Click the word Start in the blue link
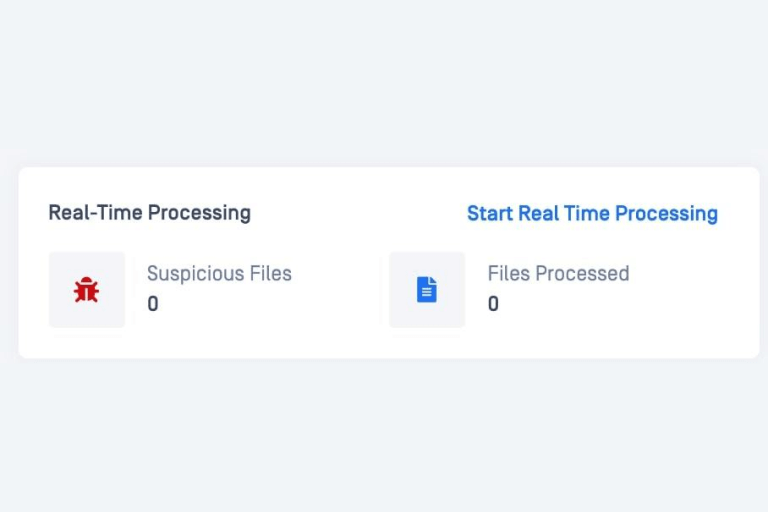This screenshot has height=512, width=768. click(x=490, y=213)
